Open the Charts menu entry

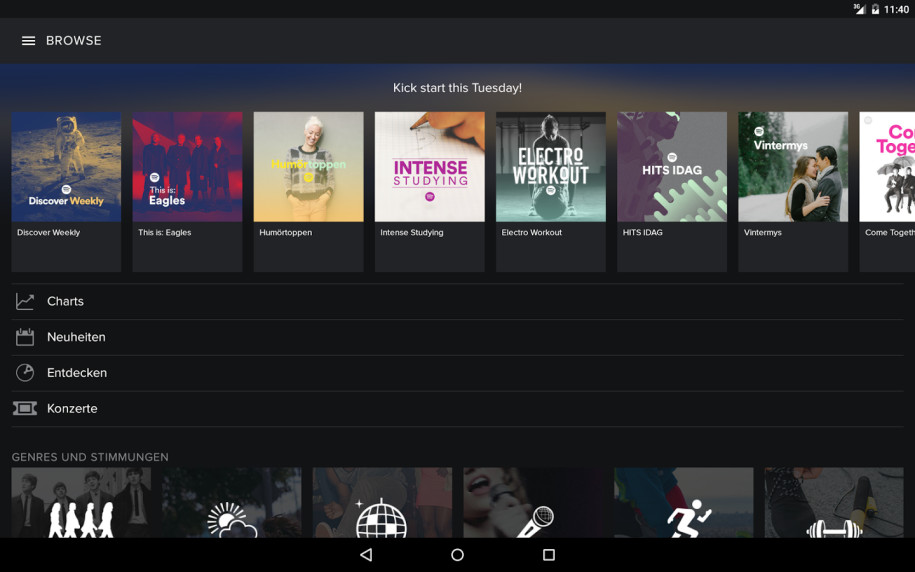tap(458, 301)
